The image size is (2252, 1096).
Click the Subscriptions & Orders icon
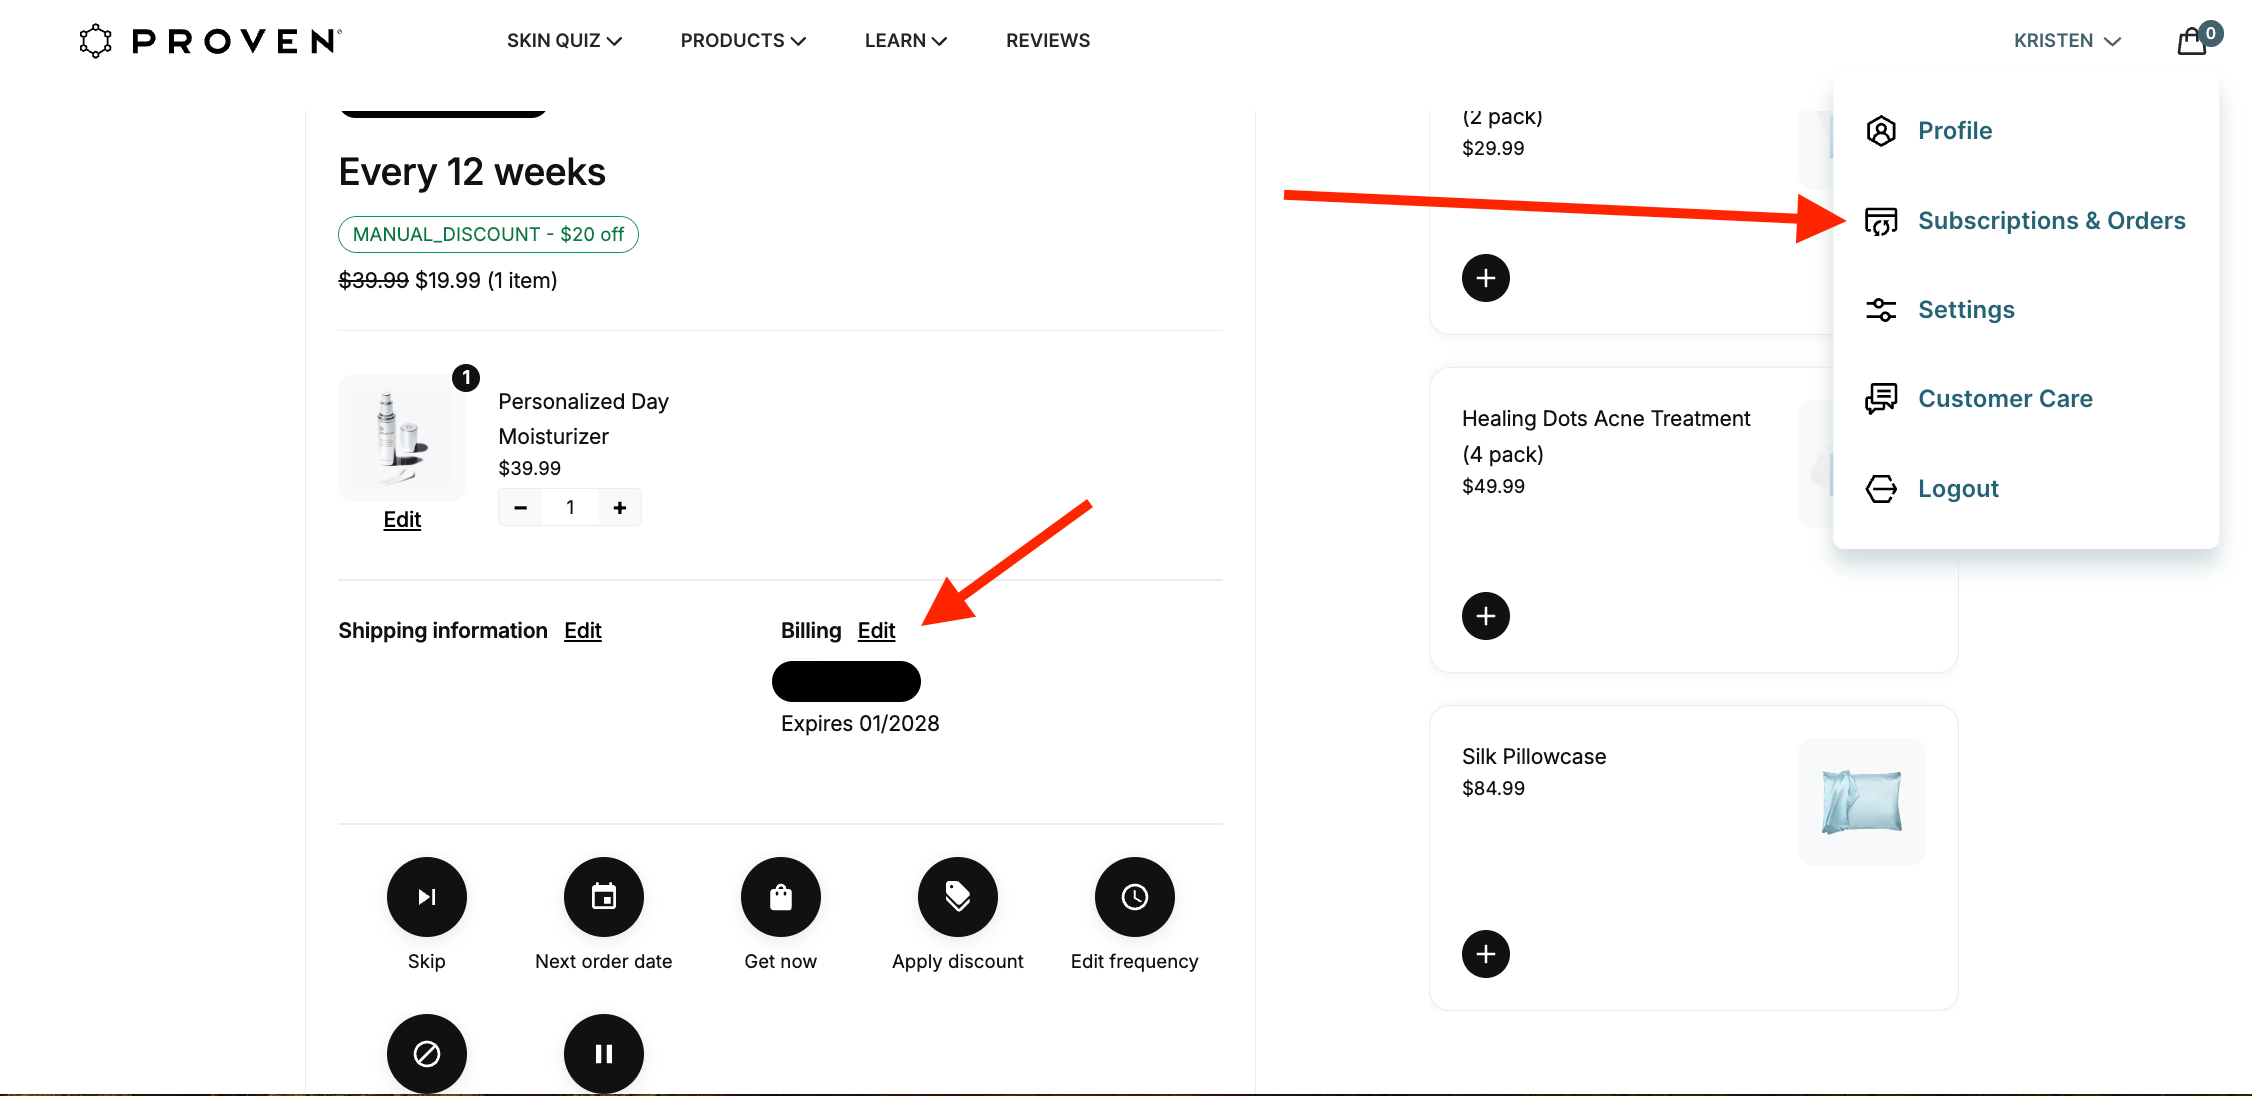(x=1881, y=221)
